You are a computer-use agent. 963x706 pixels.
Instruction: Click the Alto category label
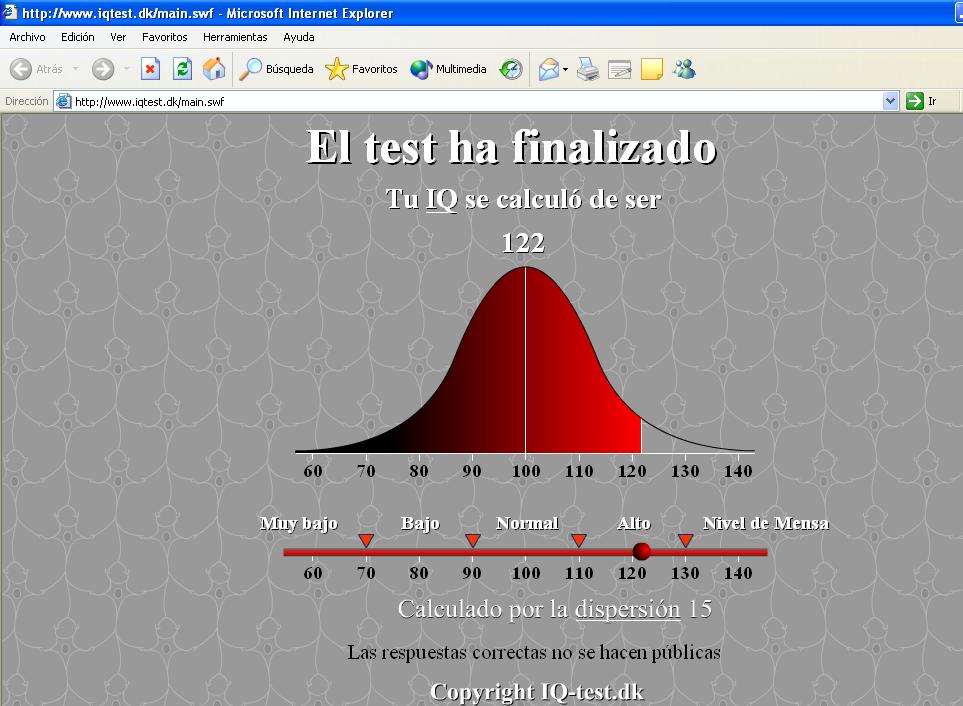634,523
